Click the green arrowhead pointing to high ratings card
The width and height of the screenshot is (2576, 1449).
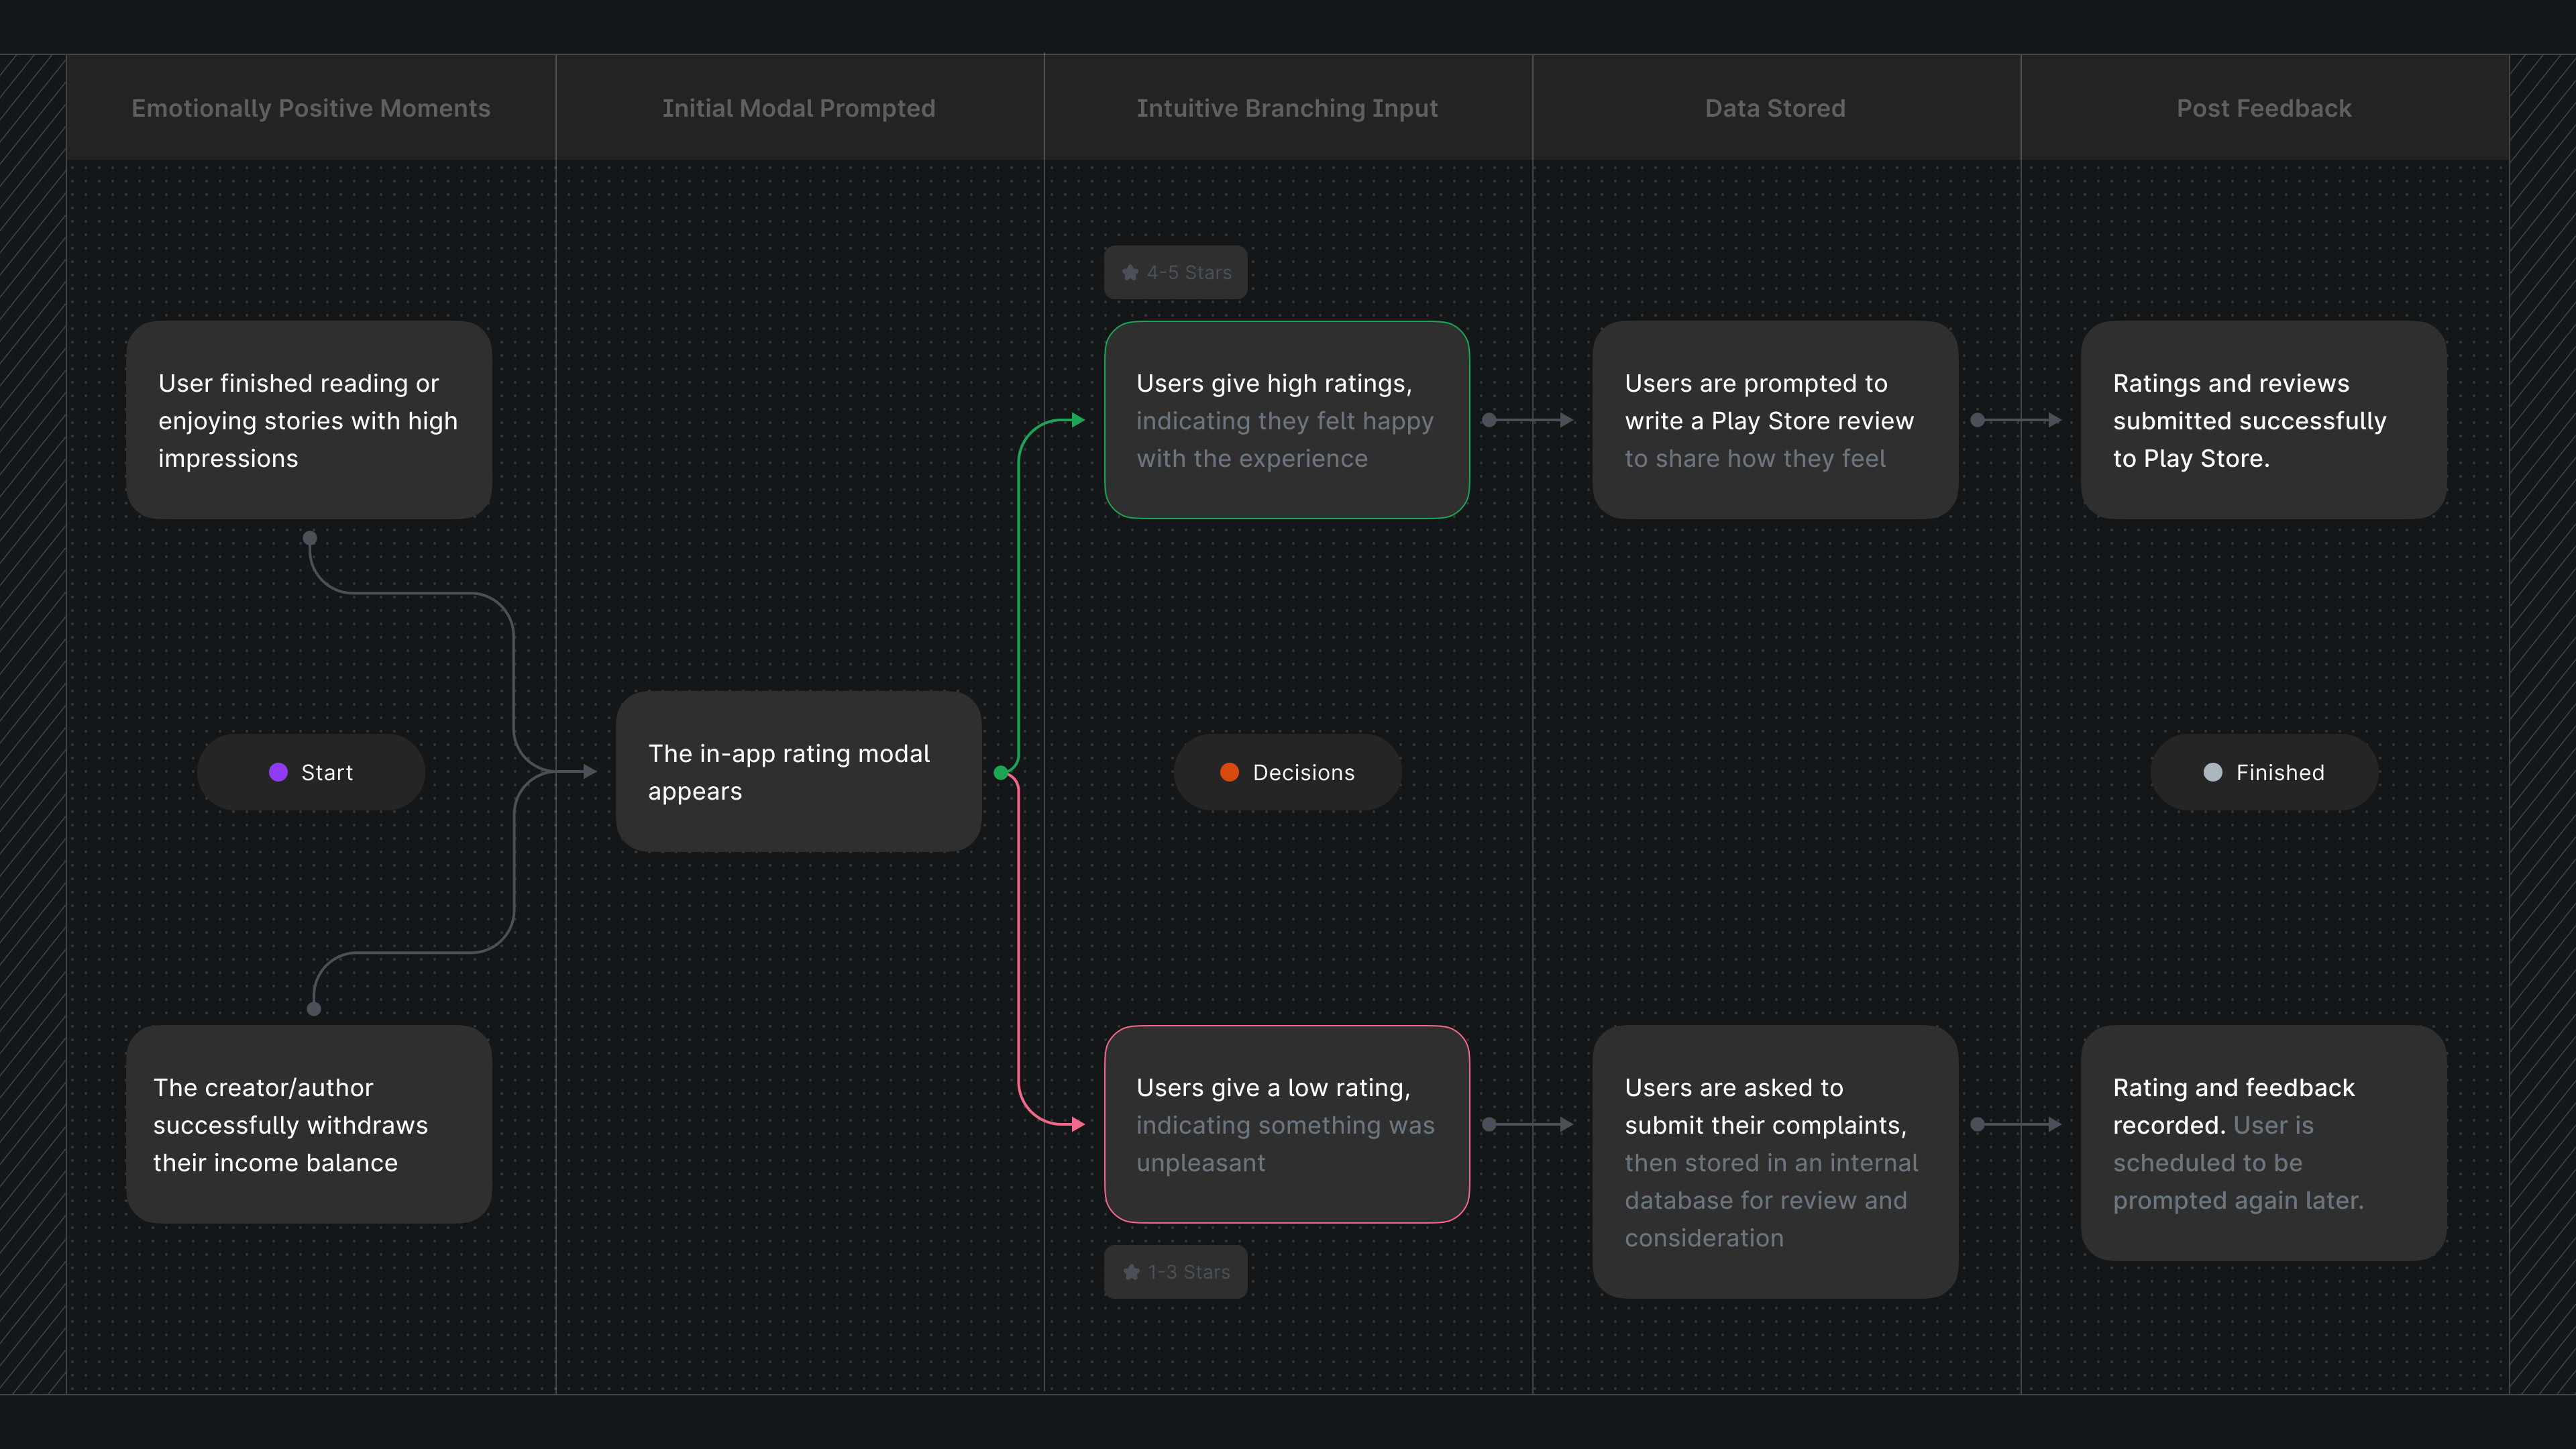coord(1078,420)
